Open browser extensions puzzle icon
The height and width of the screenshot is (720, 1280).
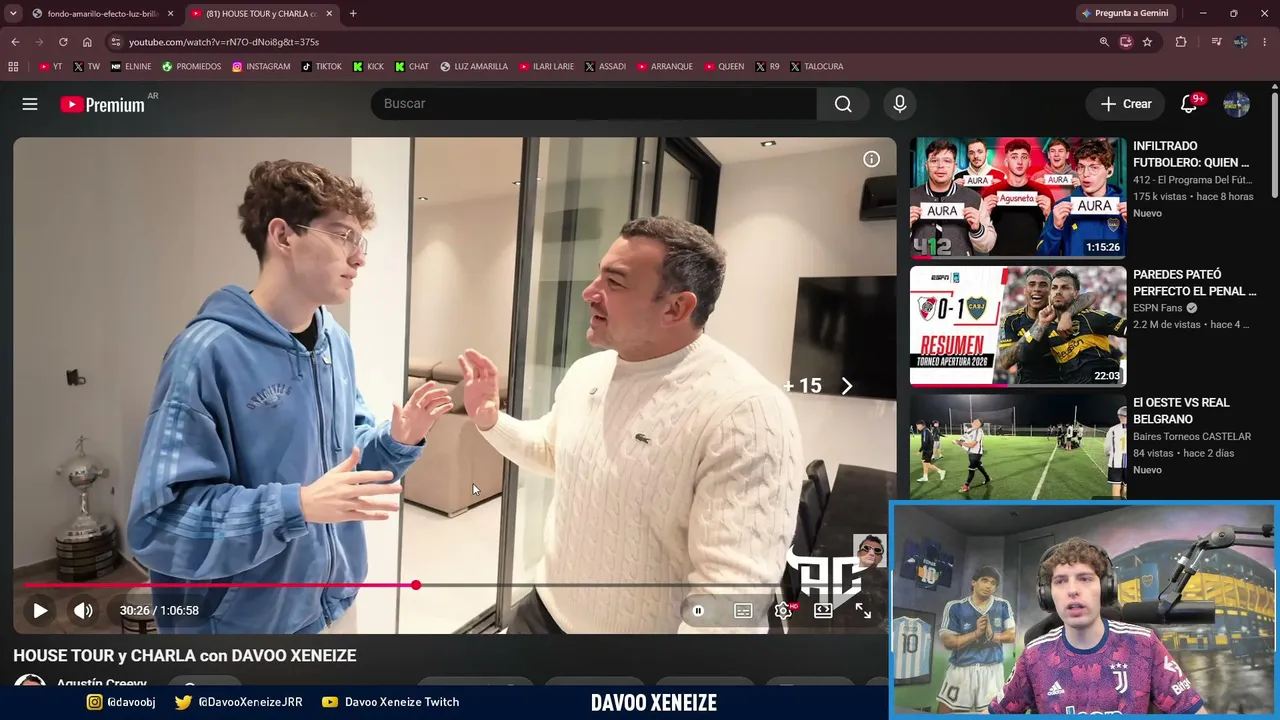point(1181,42)
